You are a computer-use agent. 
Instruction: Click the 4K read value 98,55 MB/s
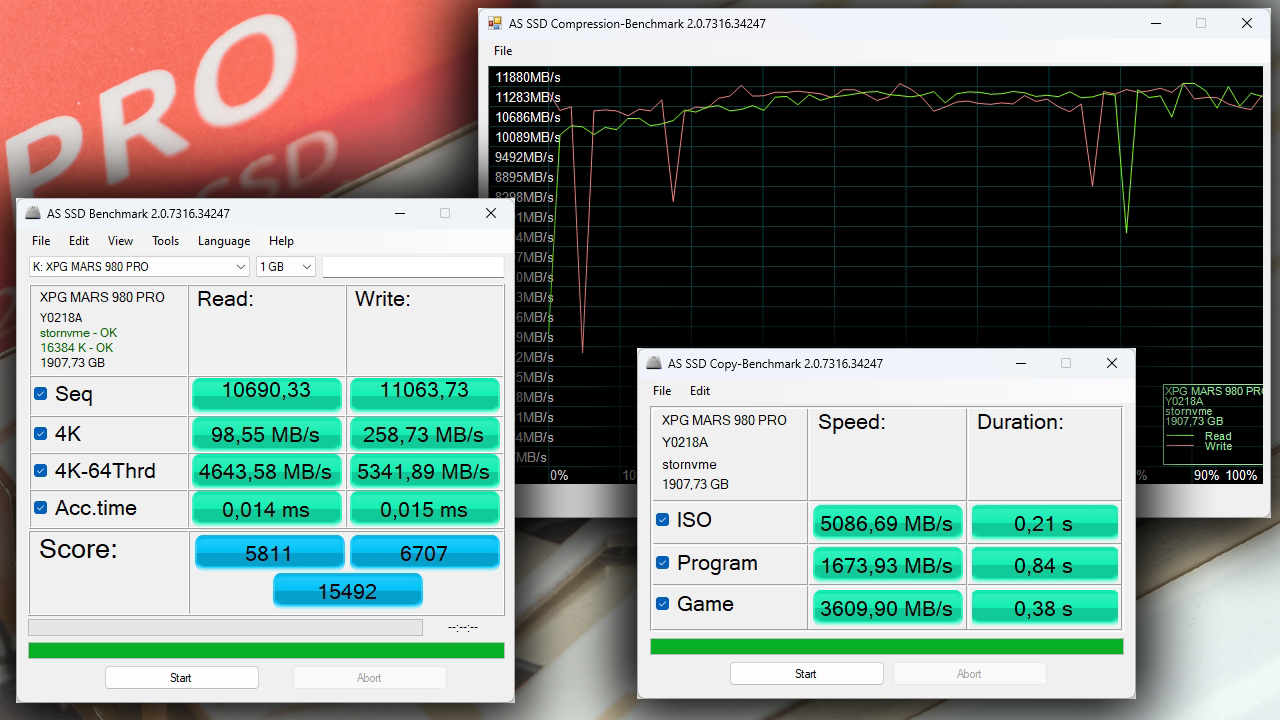point(267,434)
